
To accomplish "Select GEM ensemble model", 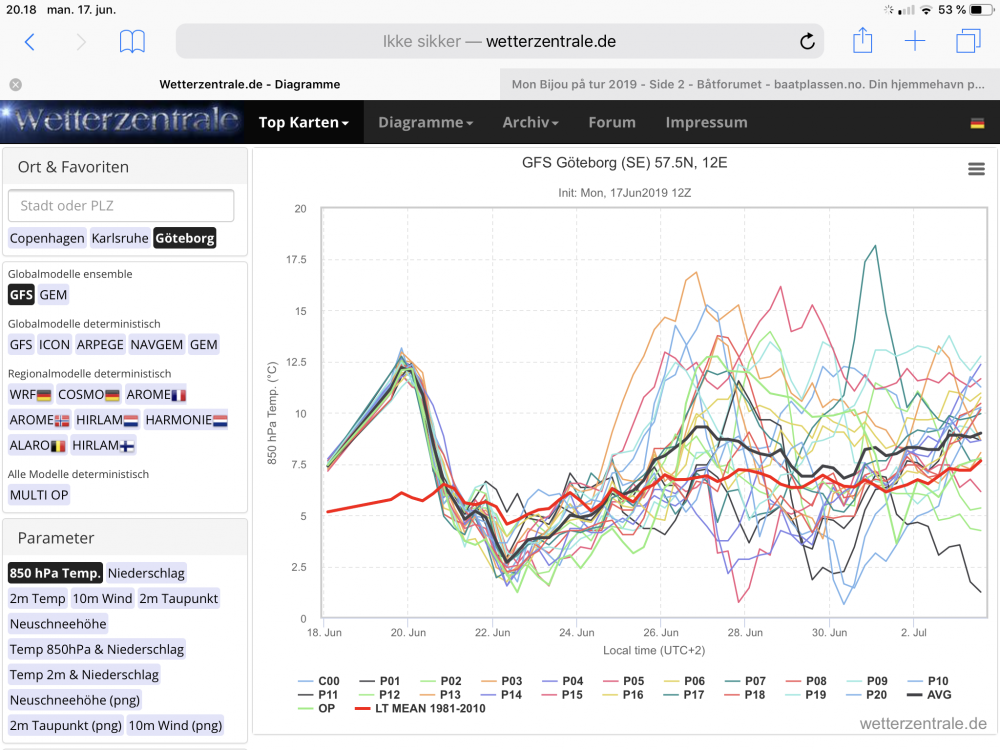I will (53, 295).
